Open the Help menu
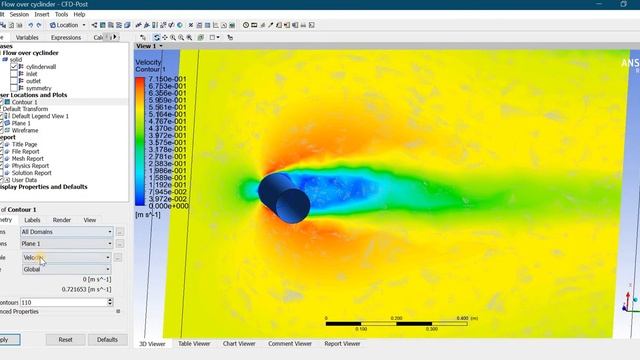640x360 pixels. 79,14
